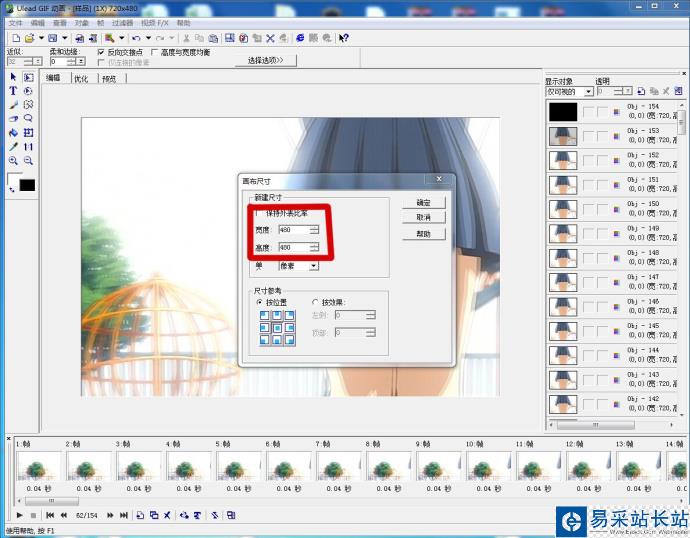Viewport: 690px width, 538px height.
Task: Jump to the last frame button
Action: (124, 515)
